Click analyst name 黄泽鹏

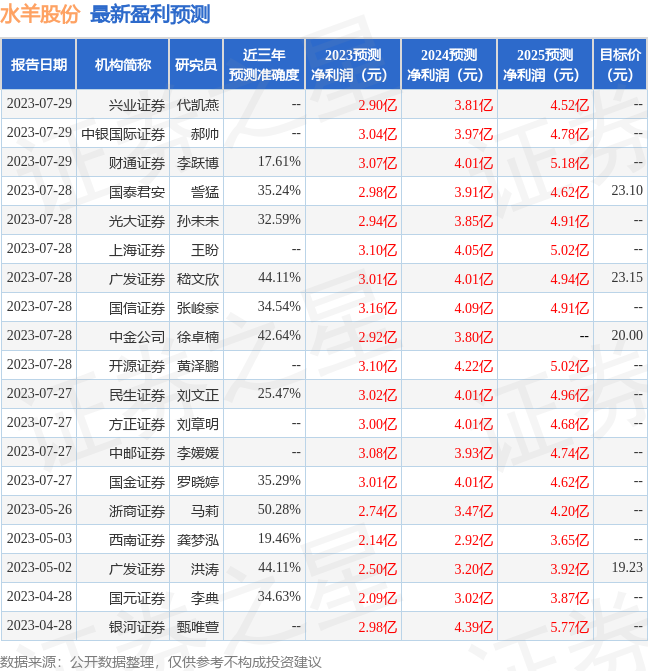click(x=198, y=366)
